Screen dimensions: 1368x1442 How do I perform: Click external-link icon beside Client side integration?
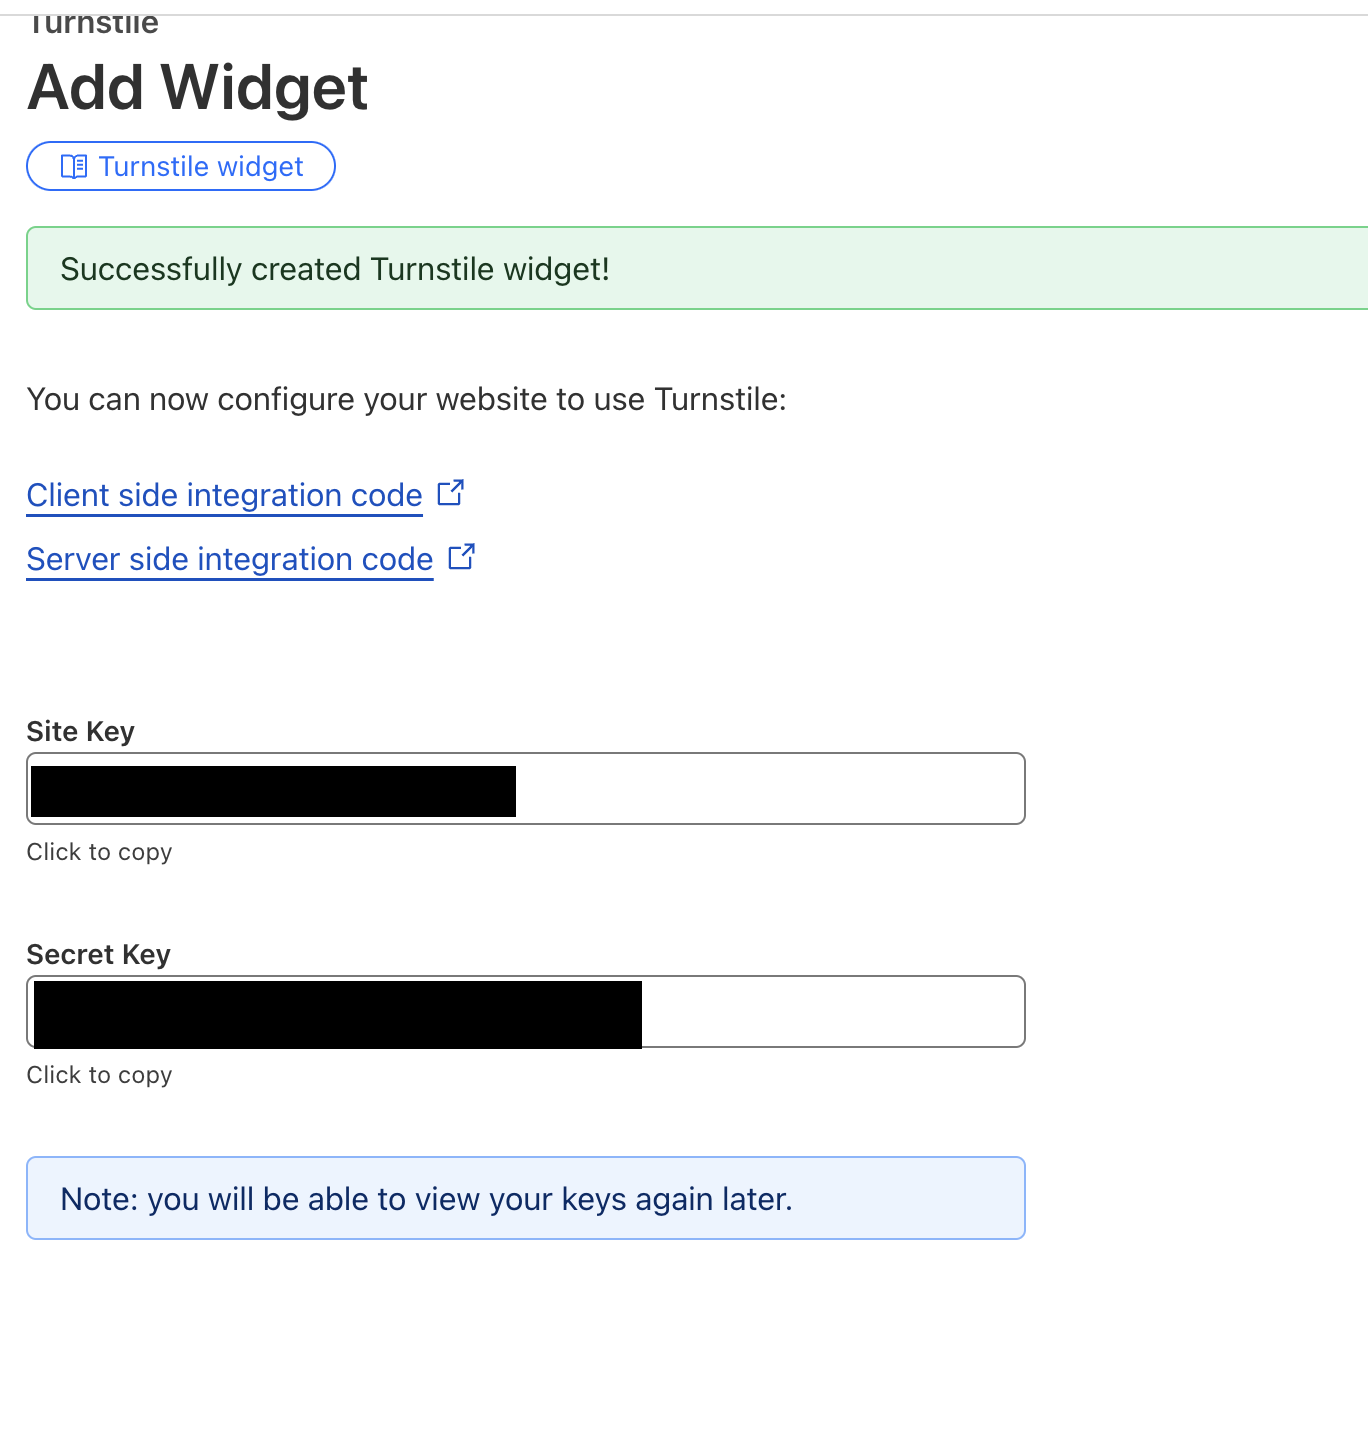[x=451, y=493]
